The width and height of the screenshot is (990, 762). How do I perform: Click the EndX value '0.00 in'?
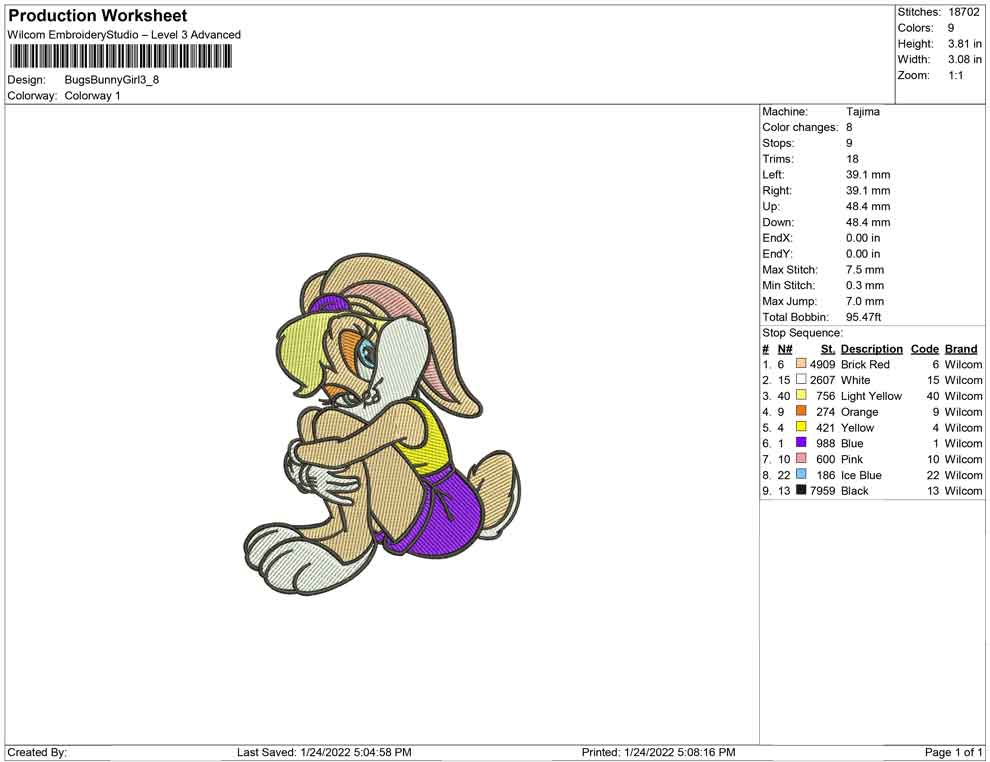863,237
